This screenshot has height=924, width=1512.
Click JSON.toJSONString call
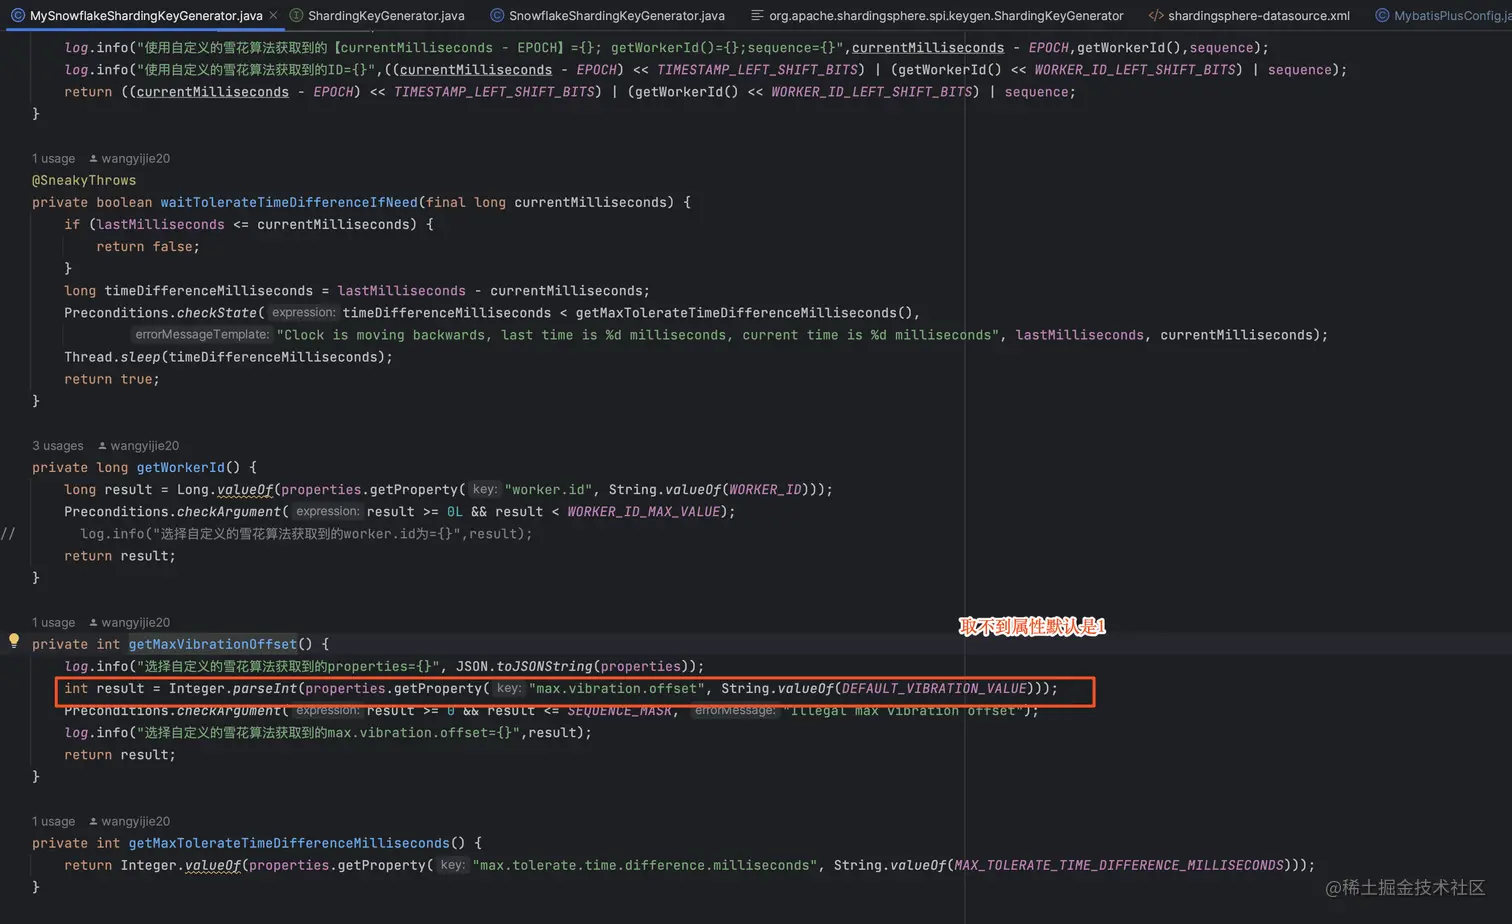(524, 666)
